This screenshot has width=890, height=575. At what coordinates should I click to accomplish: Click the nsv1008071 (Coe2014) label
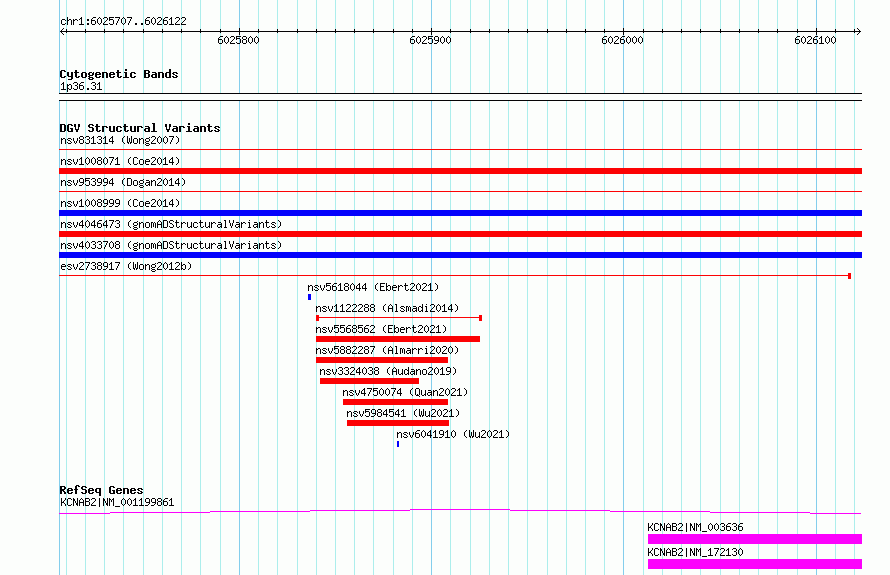click(x=120, y=161)
